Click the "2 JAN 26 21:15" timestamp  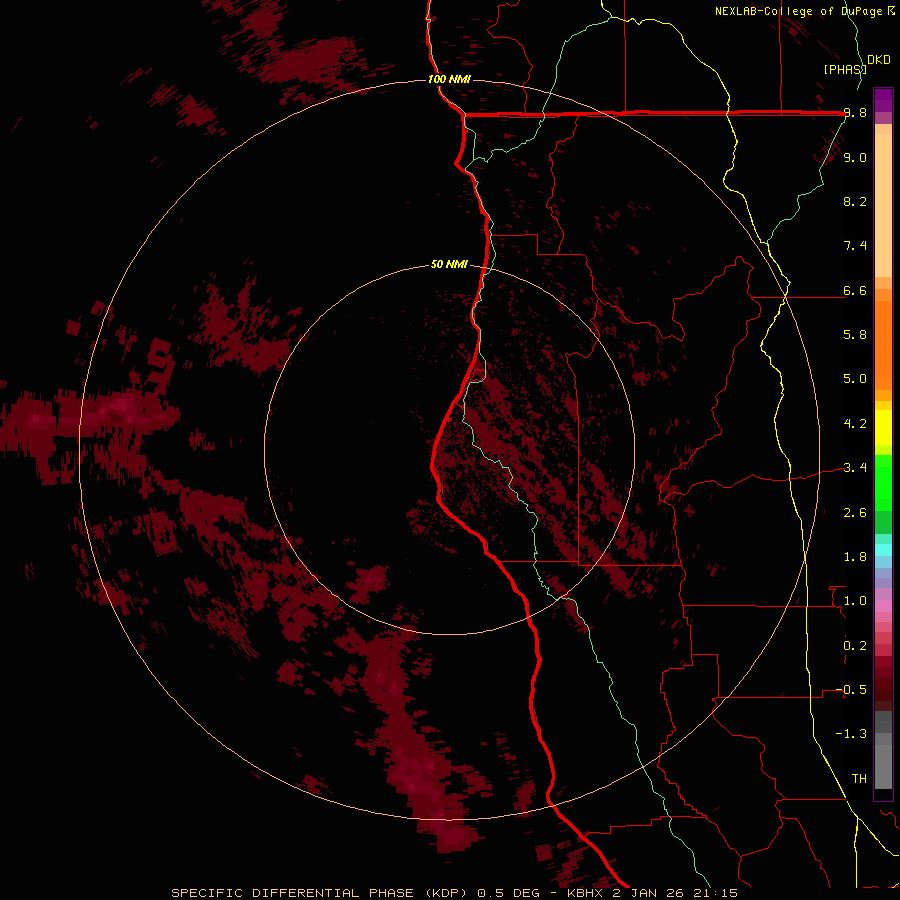tap(675, 893)
